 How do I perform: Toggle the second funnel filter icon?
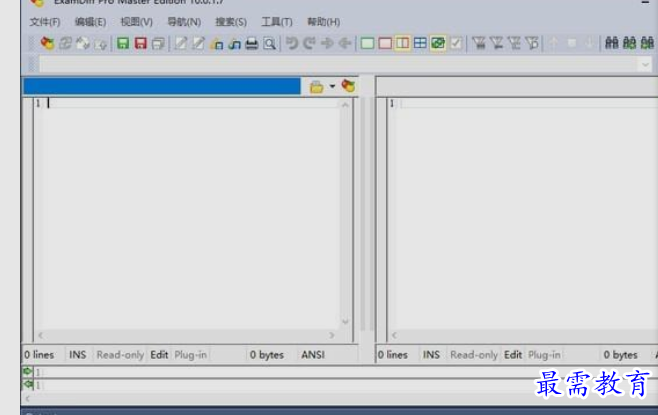(496, 43)
